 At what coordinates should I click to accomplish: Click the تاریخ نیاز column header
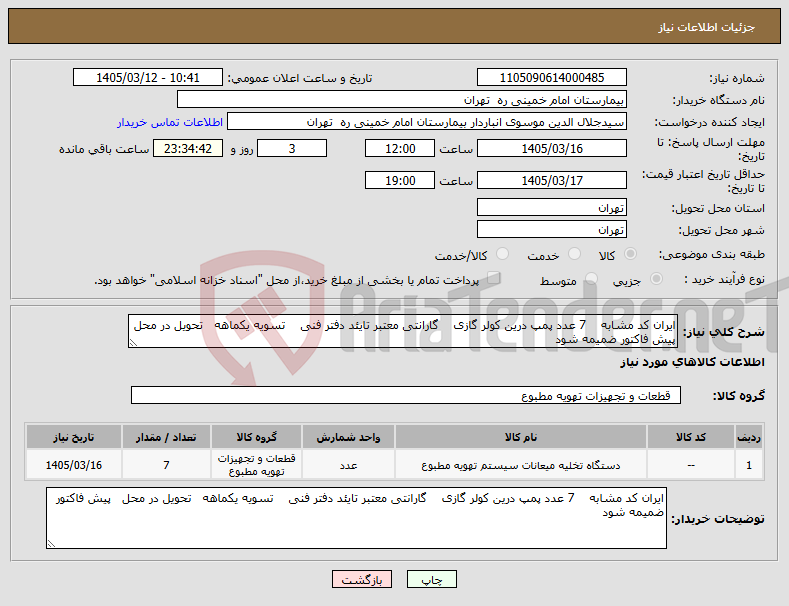tap(73, 437)
